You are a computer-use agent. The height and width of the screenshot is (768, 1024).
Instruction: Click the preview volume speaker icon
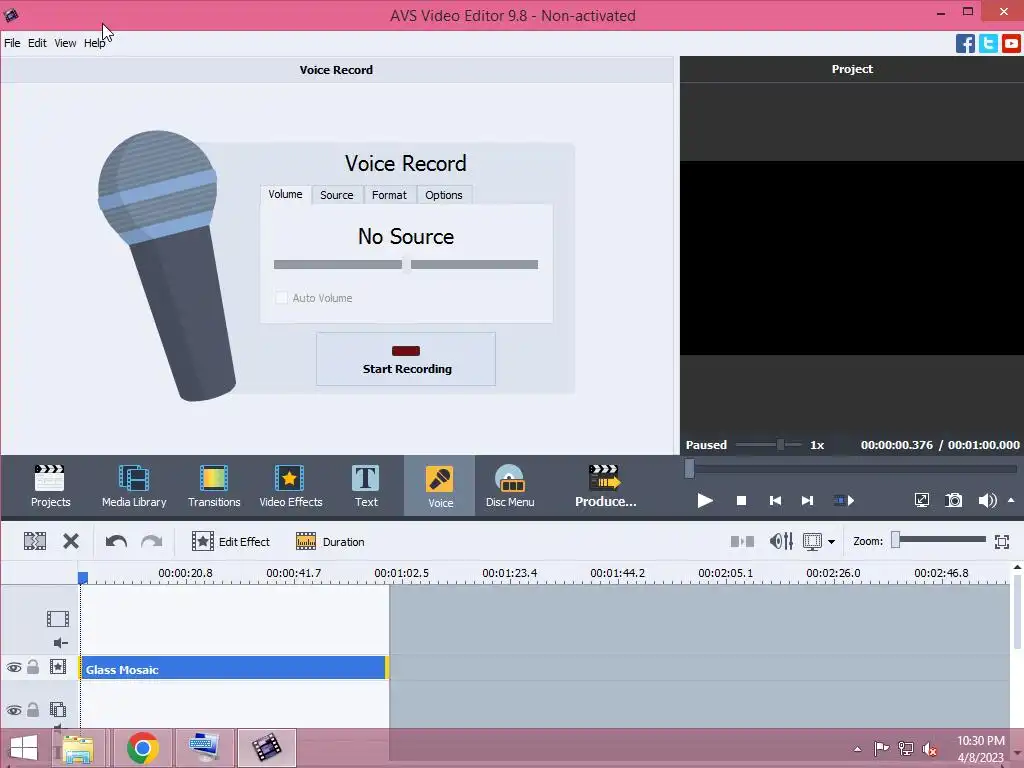(x=987, y=500)
